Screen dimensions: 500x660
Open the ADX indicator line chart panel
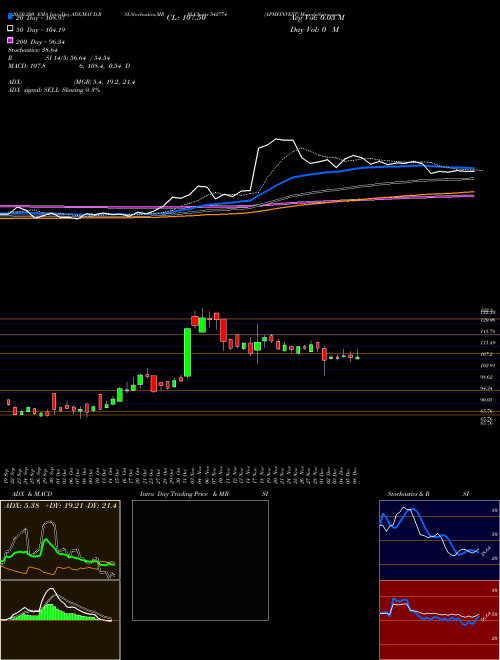60,540
